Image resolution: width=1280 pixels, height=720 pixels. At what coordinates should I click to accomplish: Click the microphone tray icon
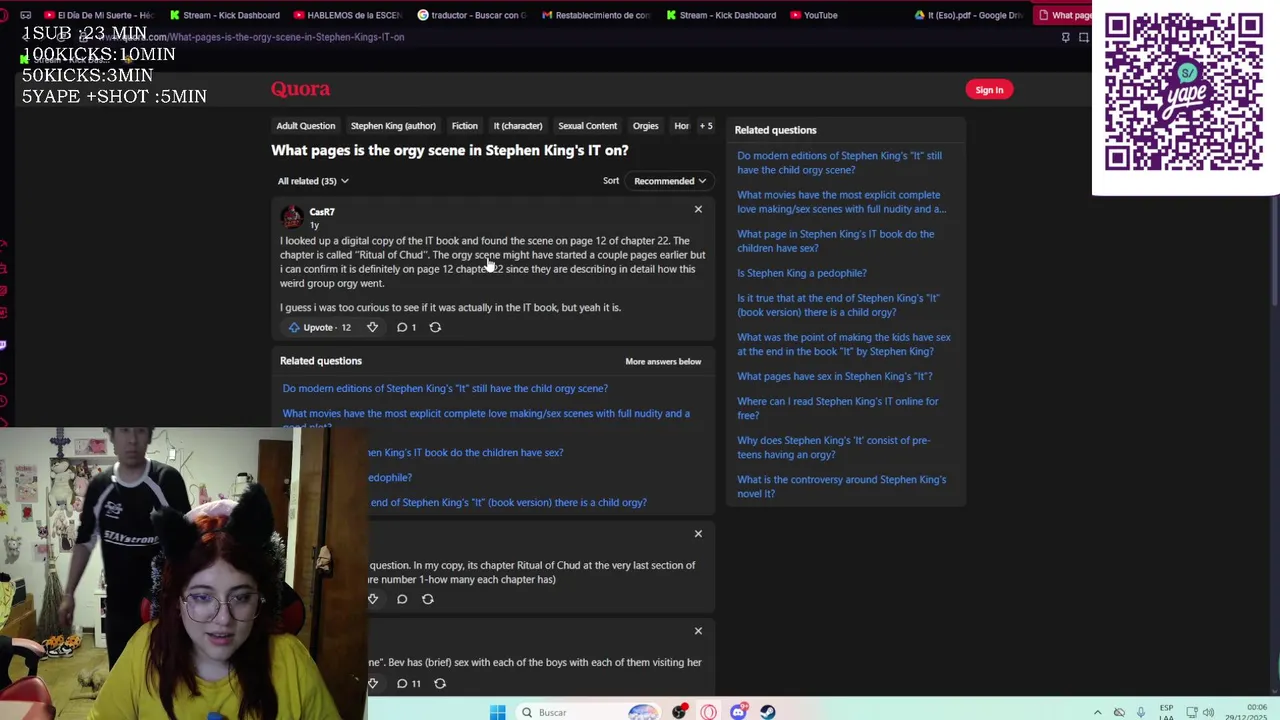1140,712
